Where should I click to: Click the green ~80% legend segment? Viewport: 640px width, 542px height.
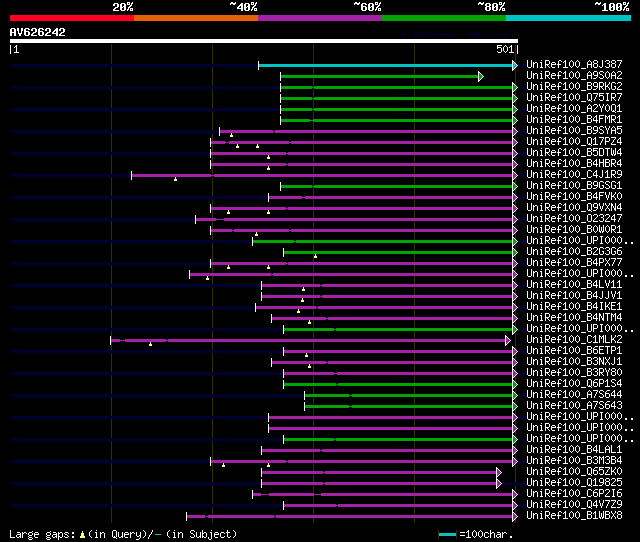(x=444, y=18)
